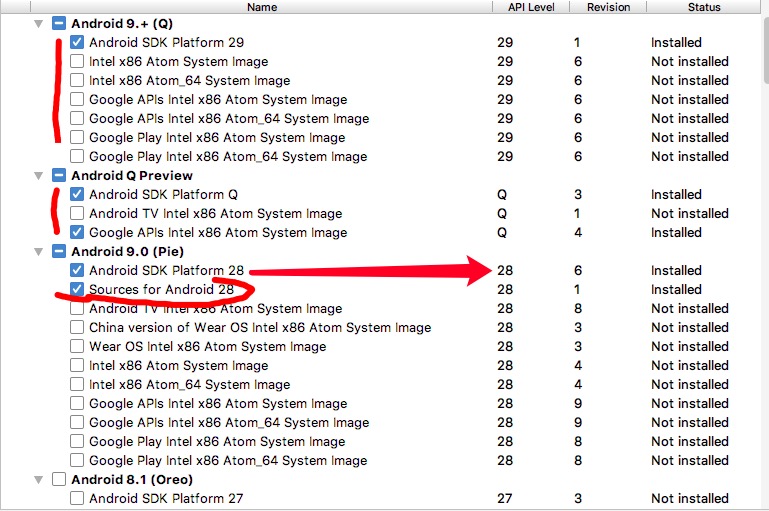Check Google Play Intel x86 Atom API 29
Screen dimensions: 769x511
point(77,137)
